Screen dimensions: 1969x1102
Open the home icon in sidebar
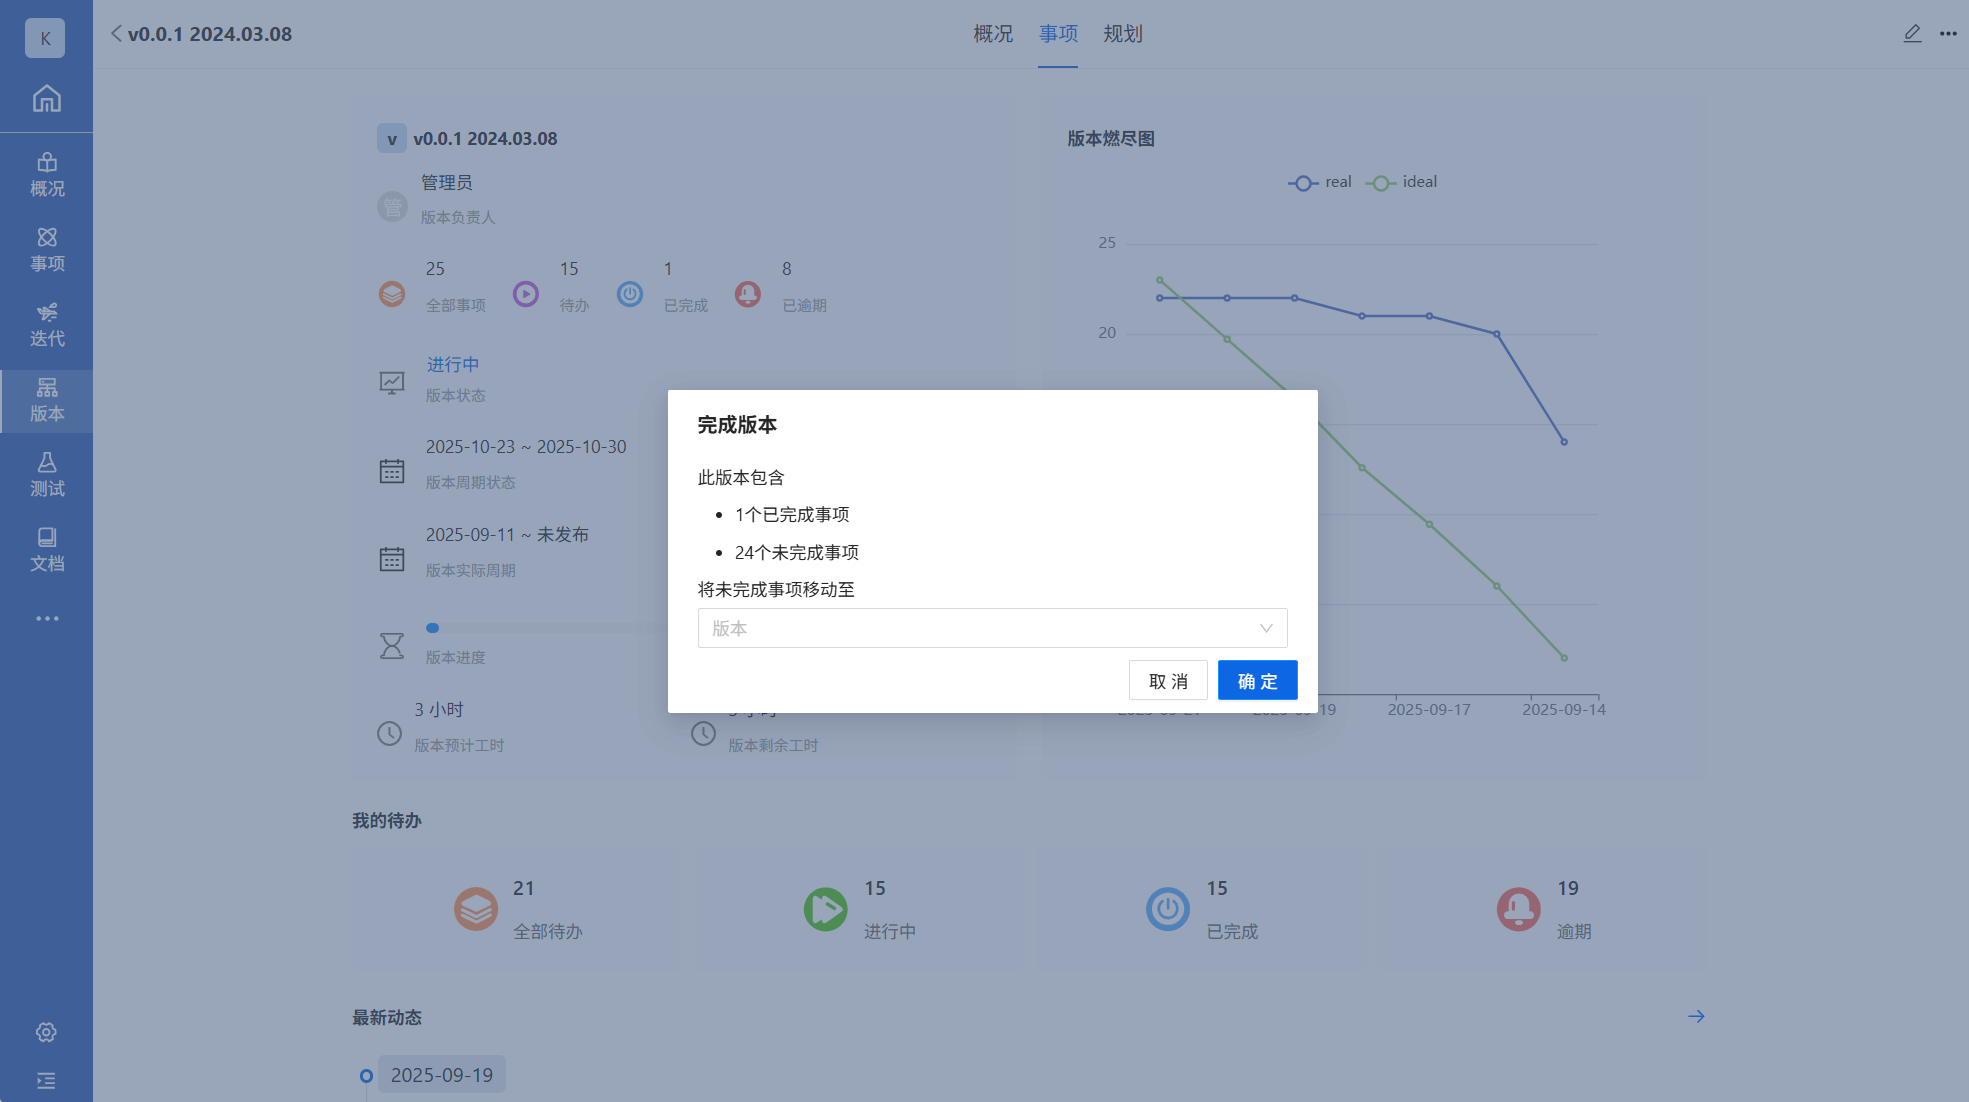click(x=46, y=98)
